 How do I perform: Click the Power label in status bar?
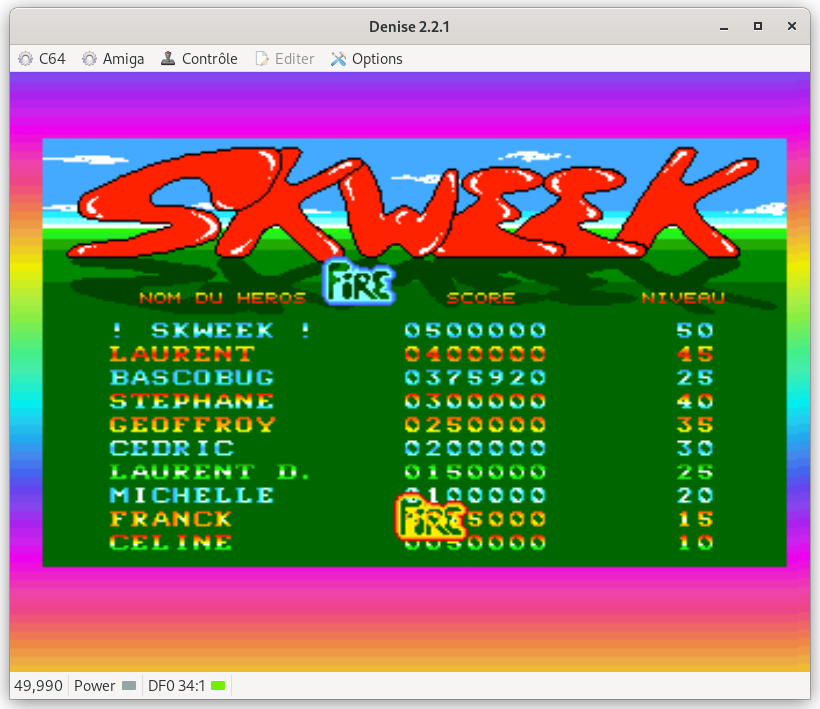[x=94, y=685]
